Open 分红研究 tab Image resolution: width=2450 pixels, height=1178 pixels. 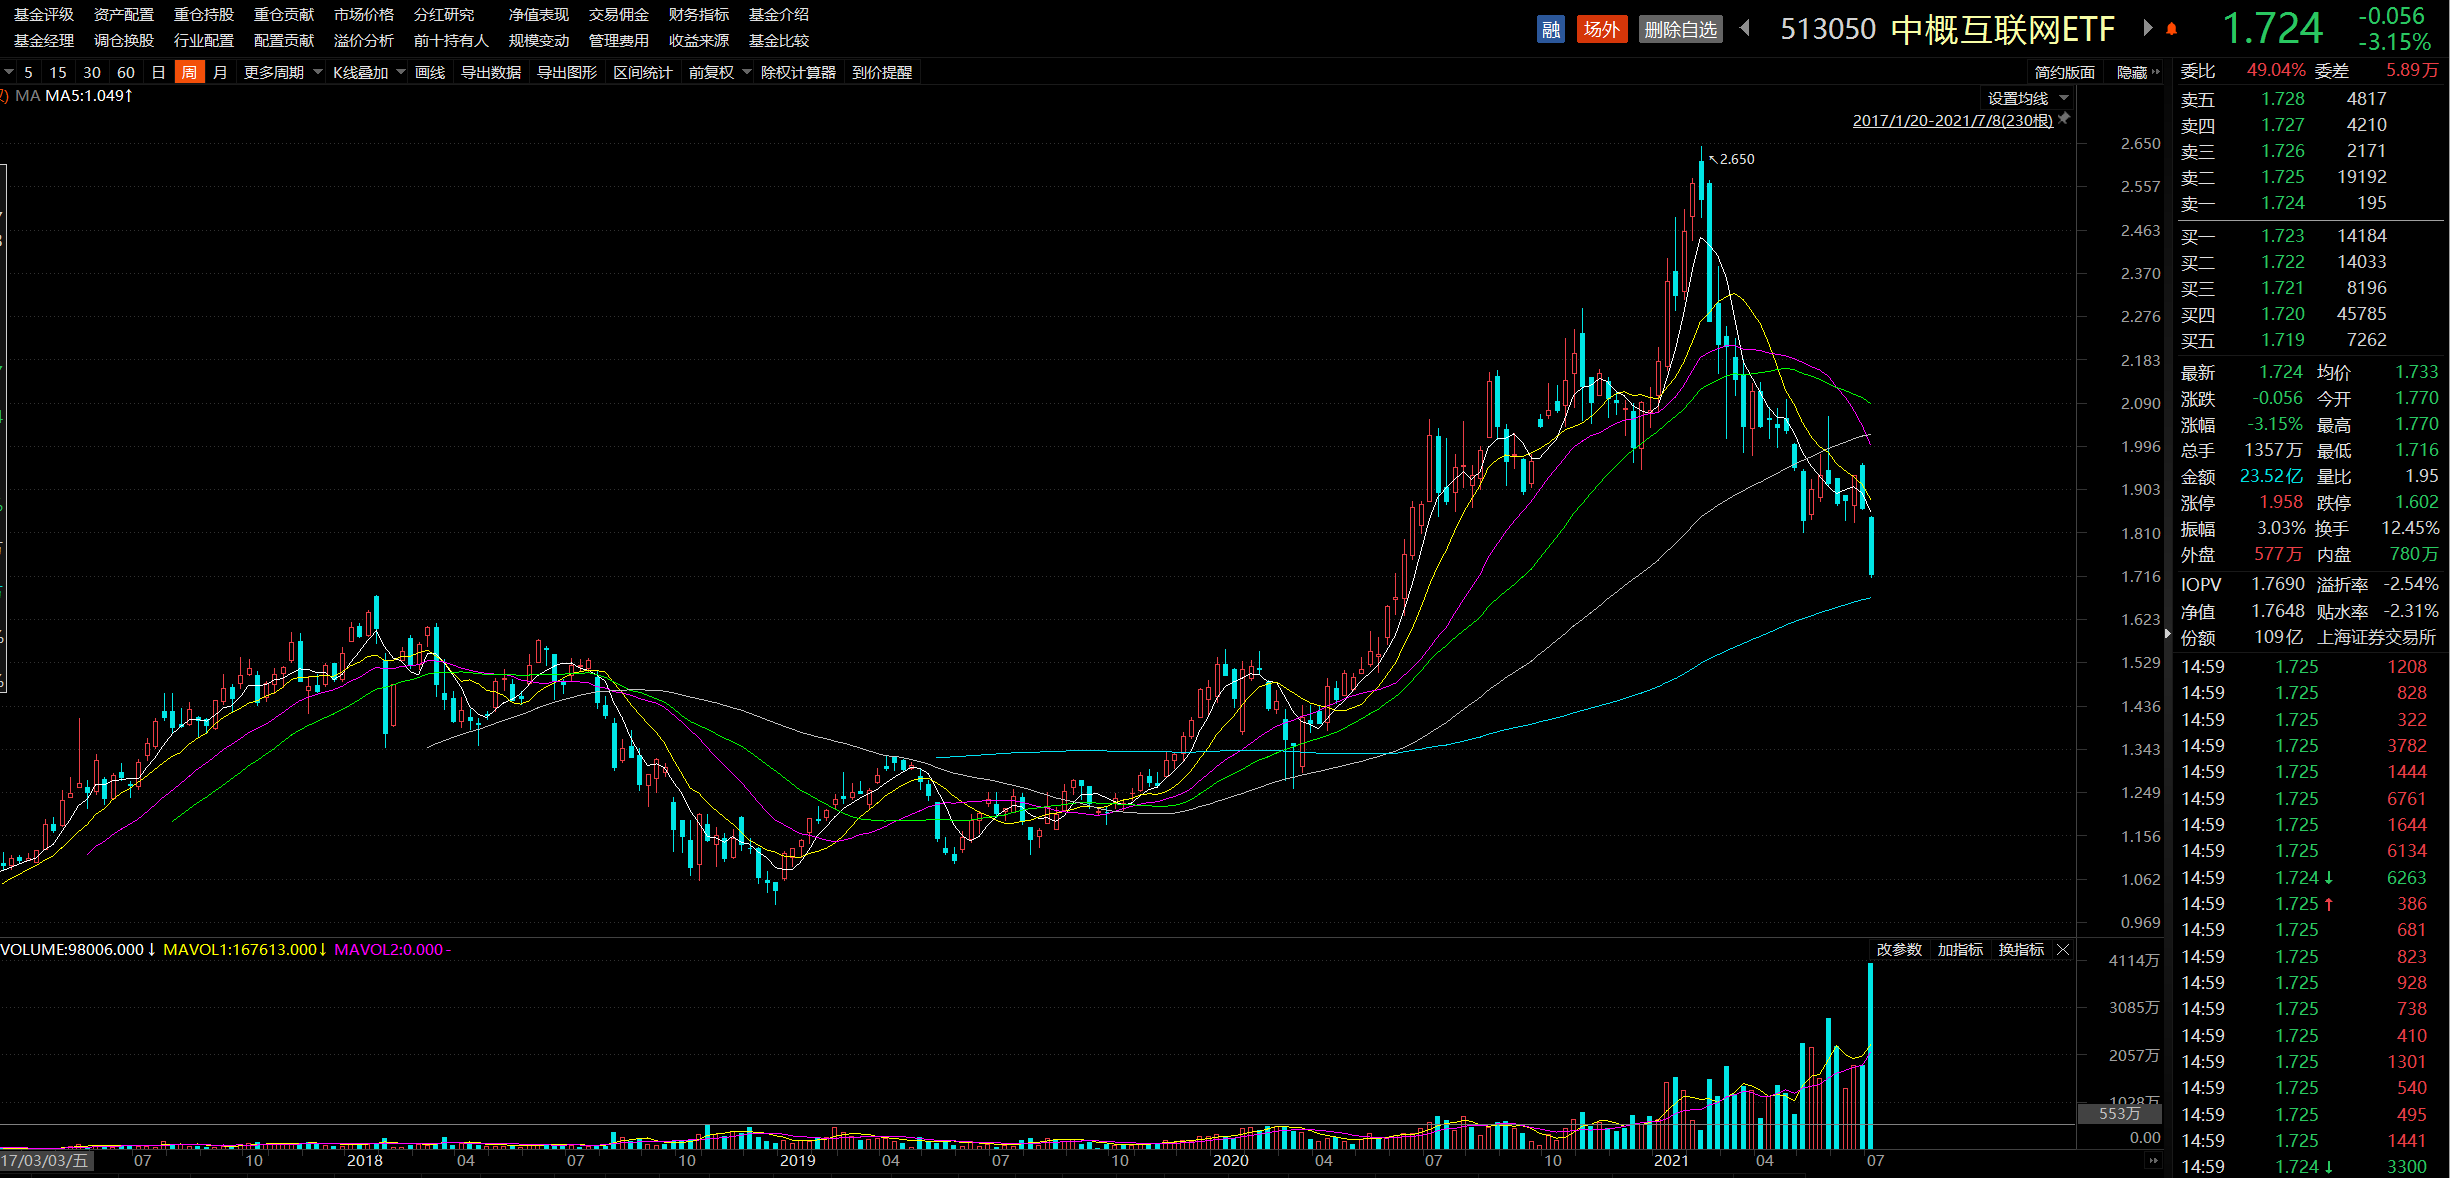click(x=444, y=14)
